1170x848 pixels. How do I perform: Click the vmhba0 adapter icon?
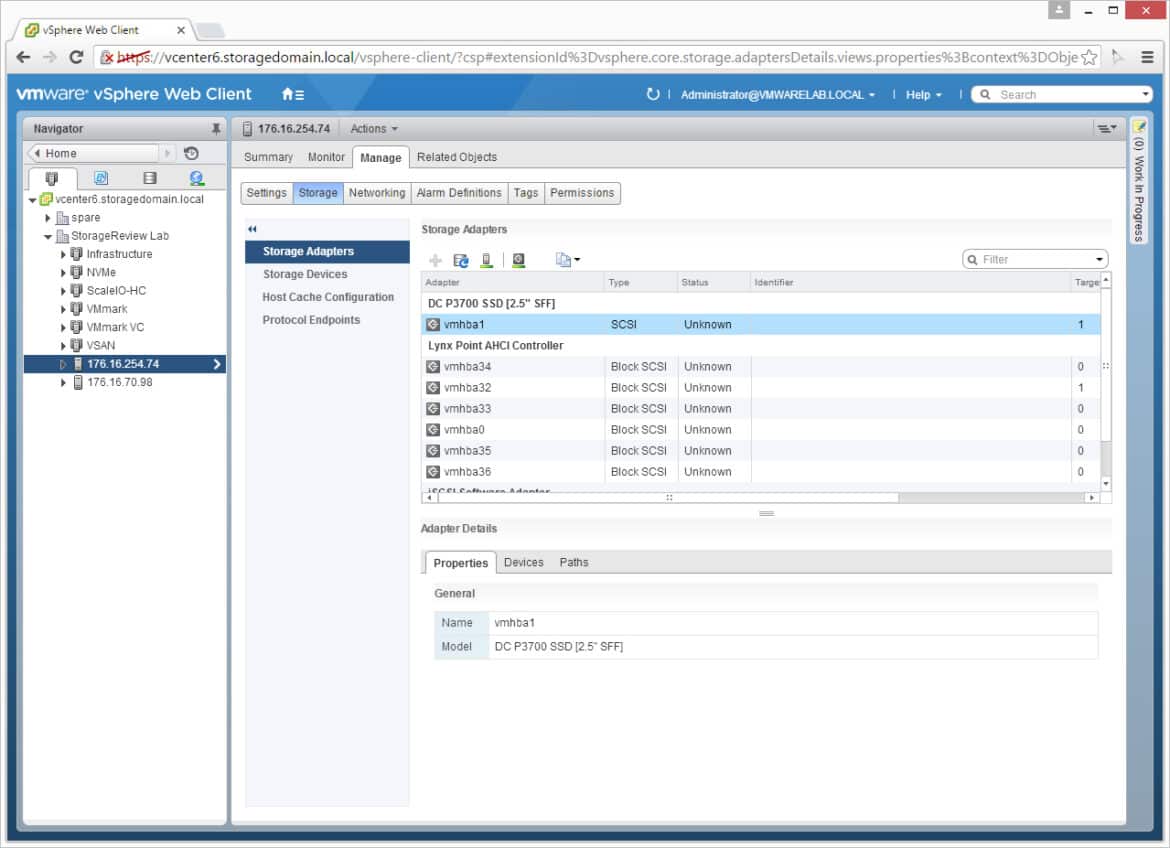click(433, 430)
